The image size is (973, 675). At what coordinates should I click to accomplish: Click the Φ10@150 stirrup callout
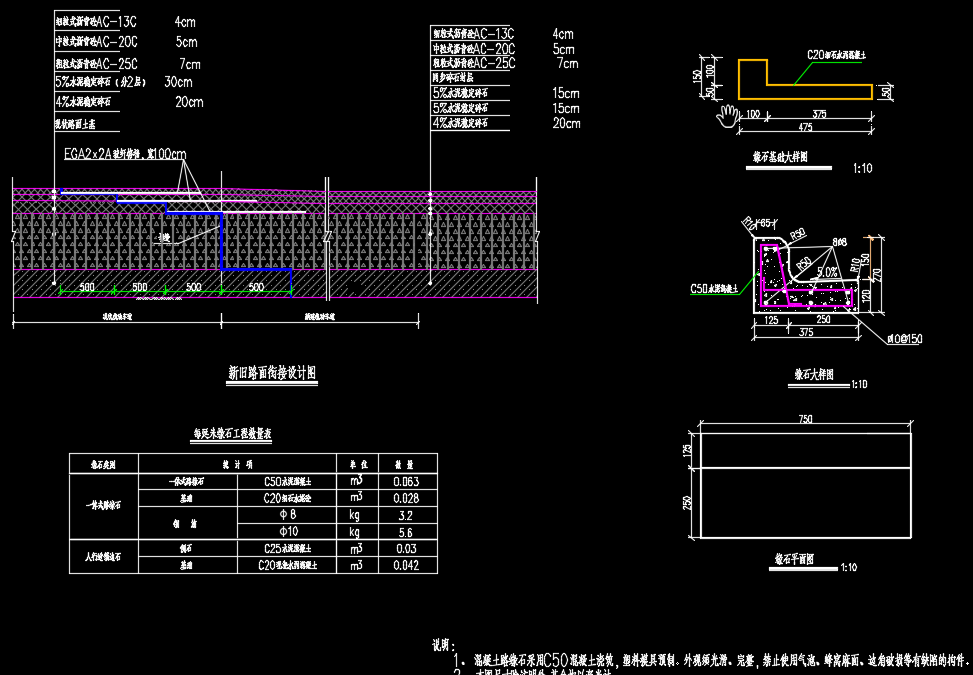(905, 339)
